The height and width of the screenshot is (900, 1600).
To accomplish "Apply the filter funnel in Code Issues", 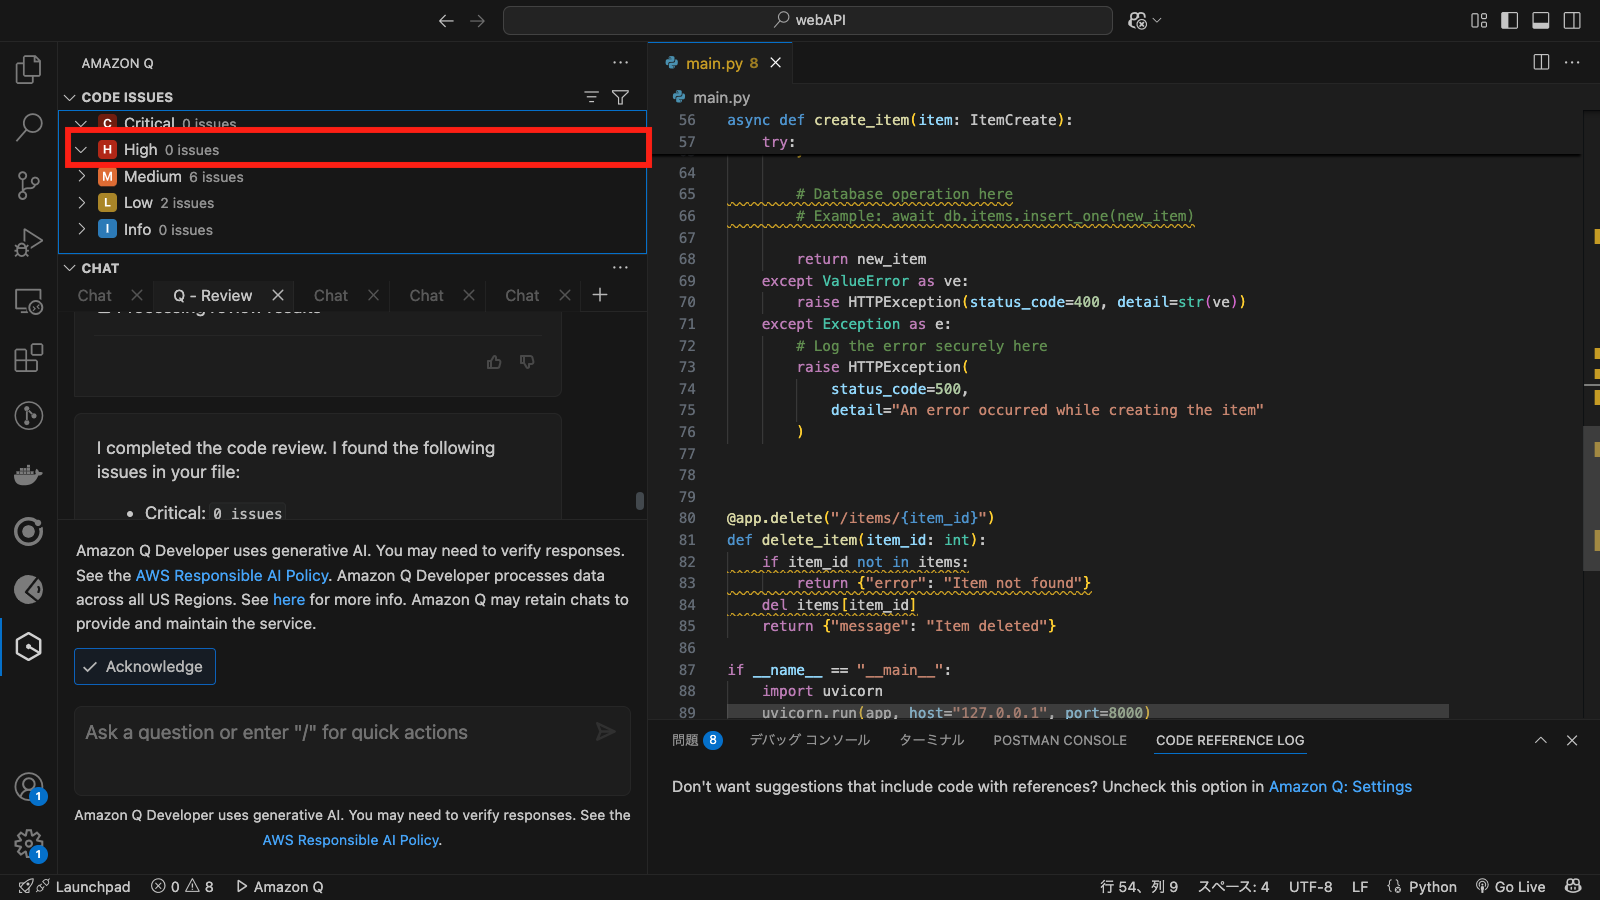I will point(621,97).
